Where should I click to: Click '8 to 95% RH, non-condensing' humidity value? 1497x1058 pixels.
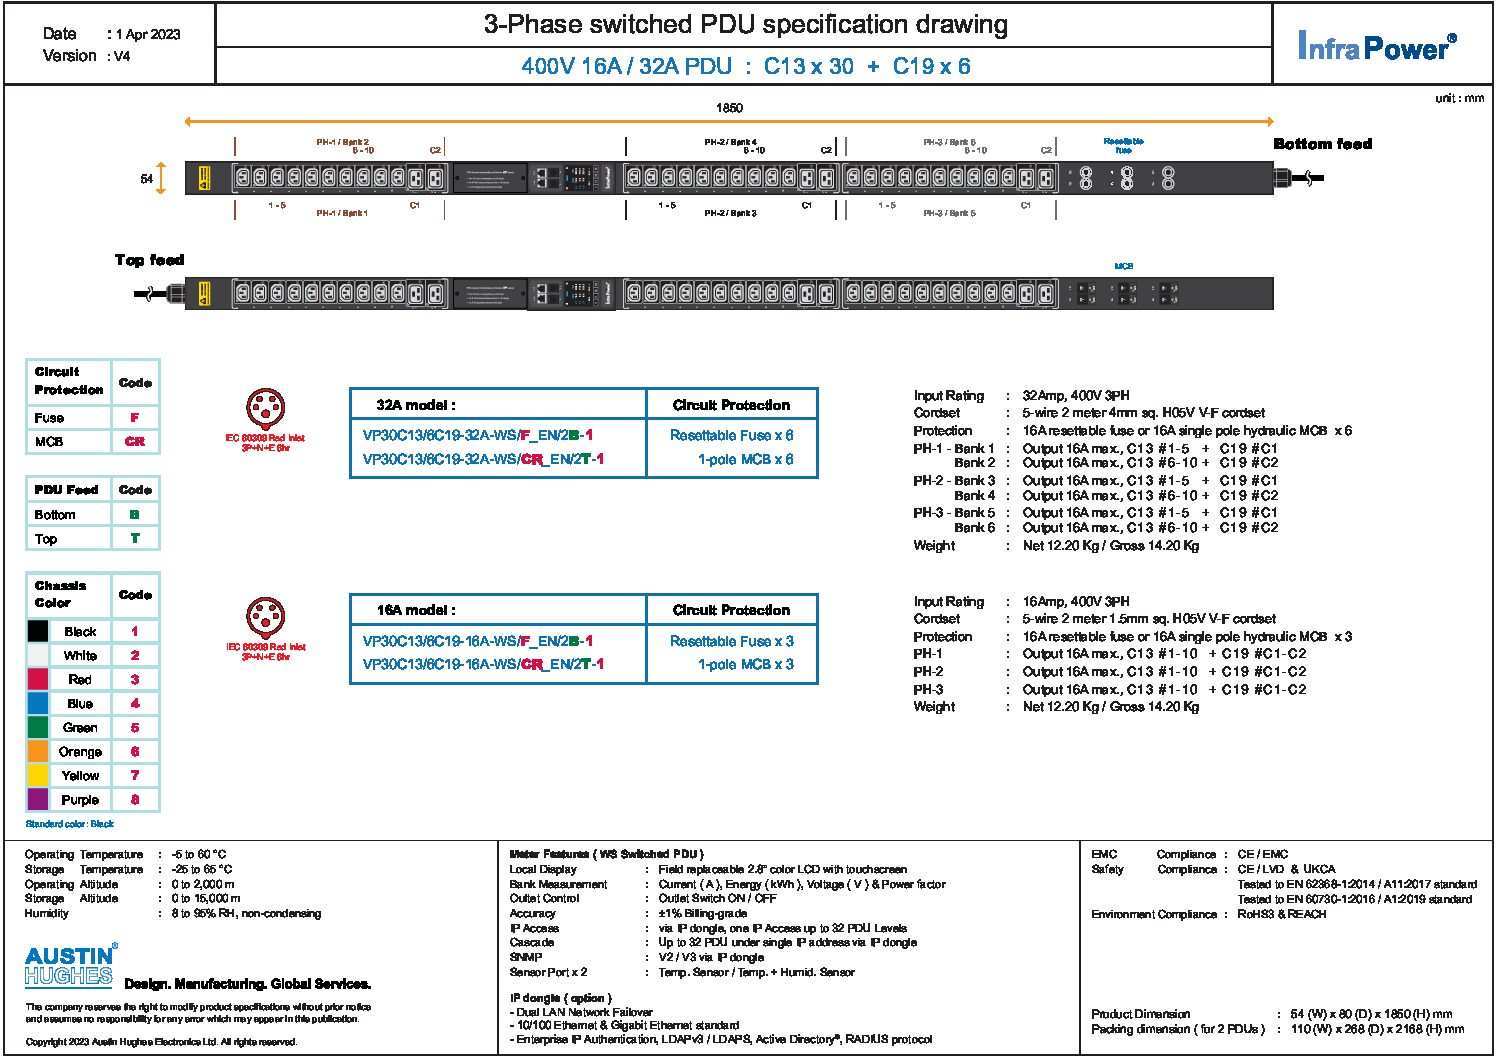[246, 913]
